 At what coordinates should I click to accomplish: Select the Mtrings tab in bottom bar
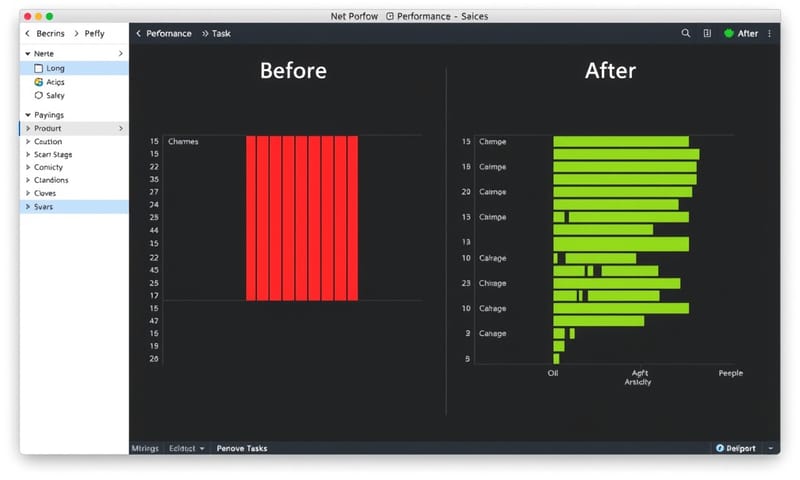[145, 448]
